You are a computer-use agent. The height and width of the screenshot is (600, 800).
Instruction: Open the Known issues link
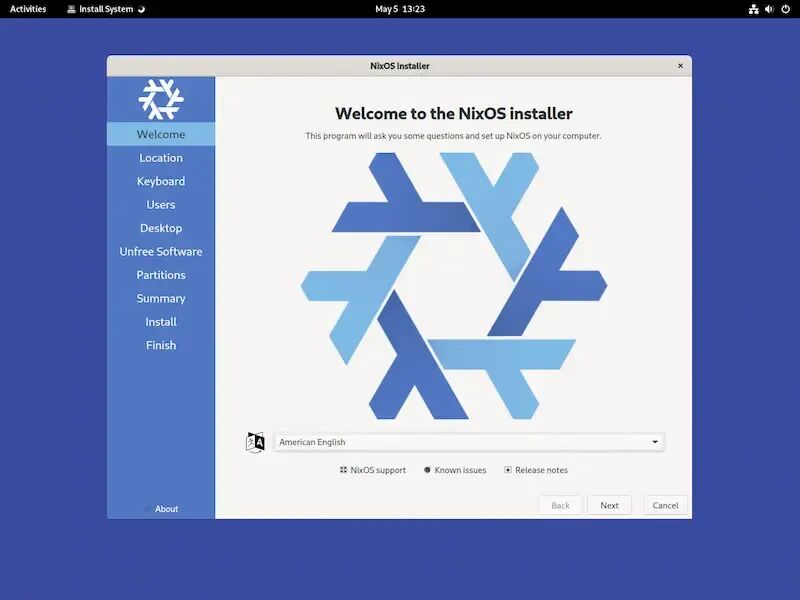455,470
